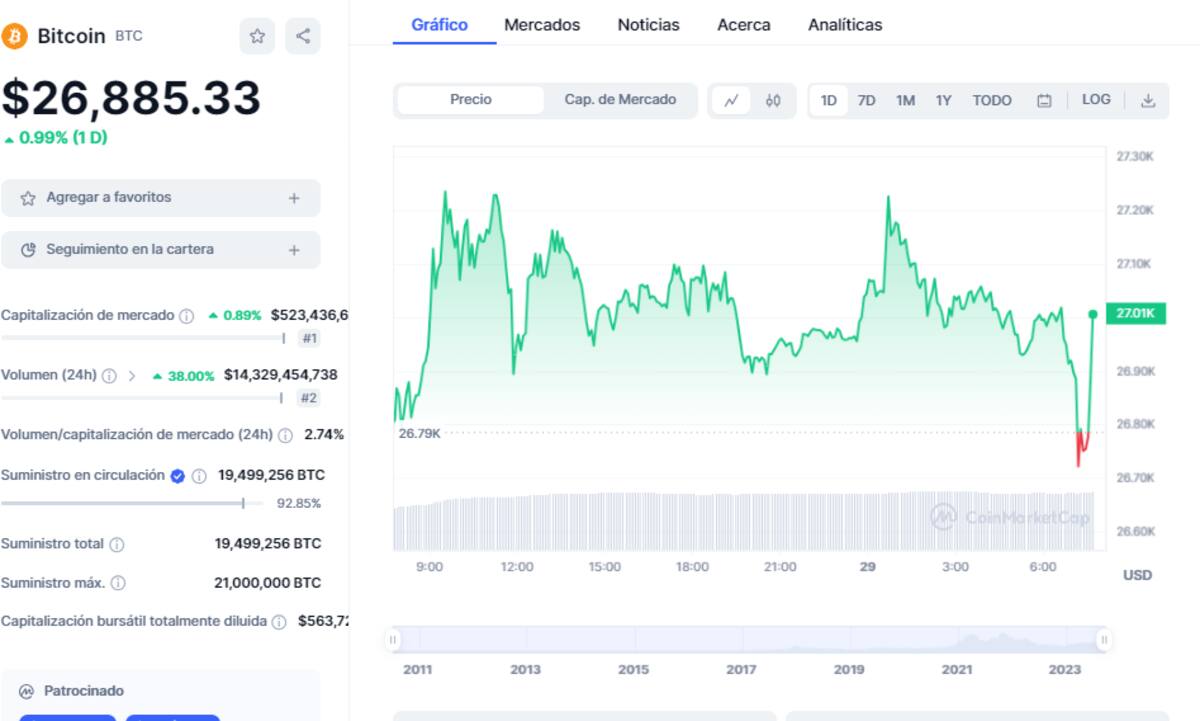Open the calendar date range icon

tap(1044, 100)
